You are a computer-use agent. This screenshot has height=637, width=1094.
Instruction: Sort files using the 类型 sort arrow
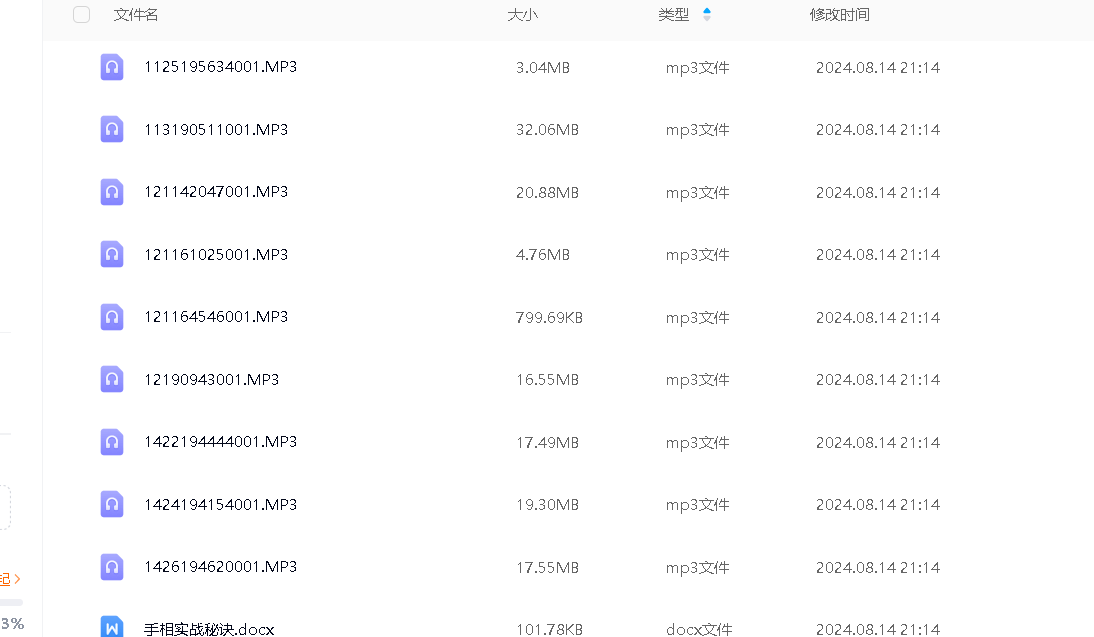pyautogui.click(x=707, y=14)
